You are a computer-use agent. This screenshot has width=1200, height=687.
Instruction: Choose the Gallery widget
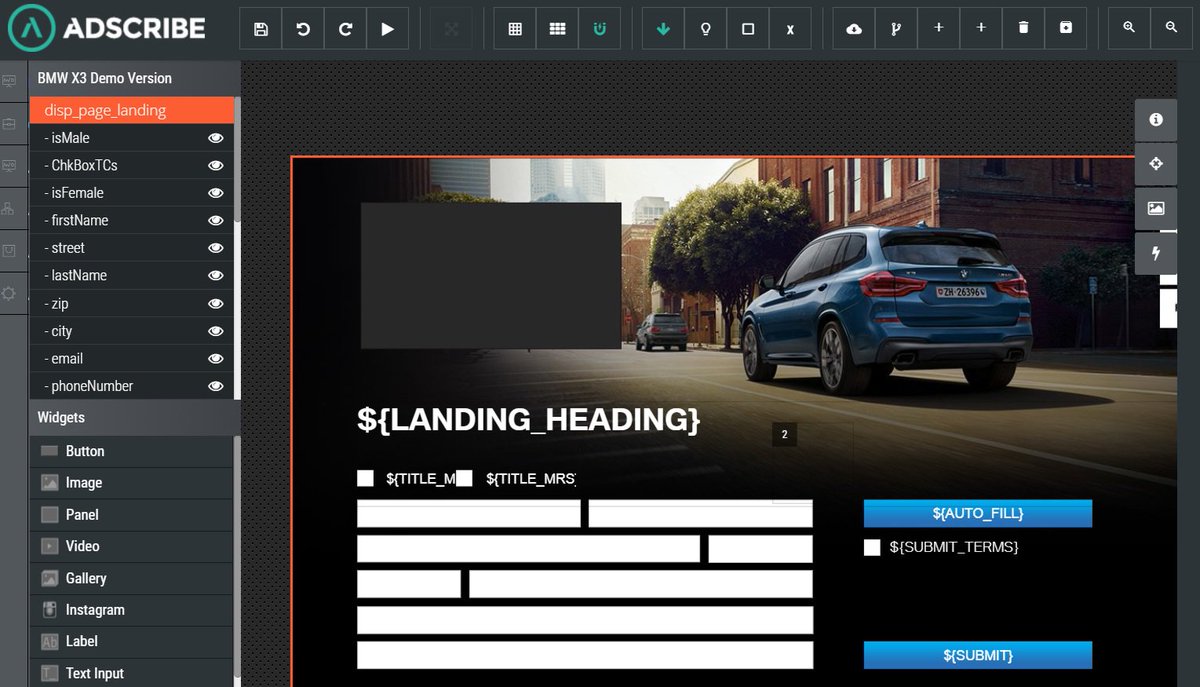pos(131,578)
